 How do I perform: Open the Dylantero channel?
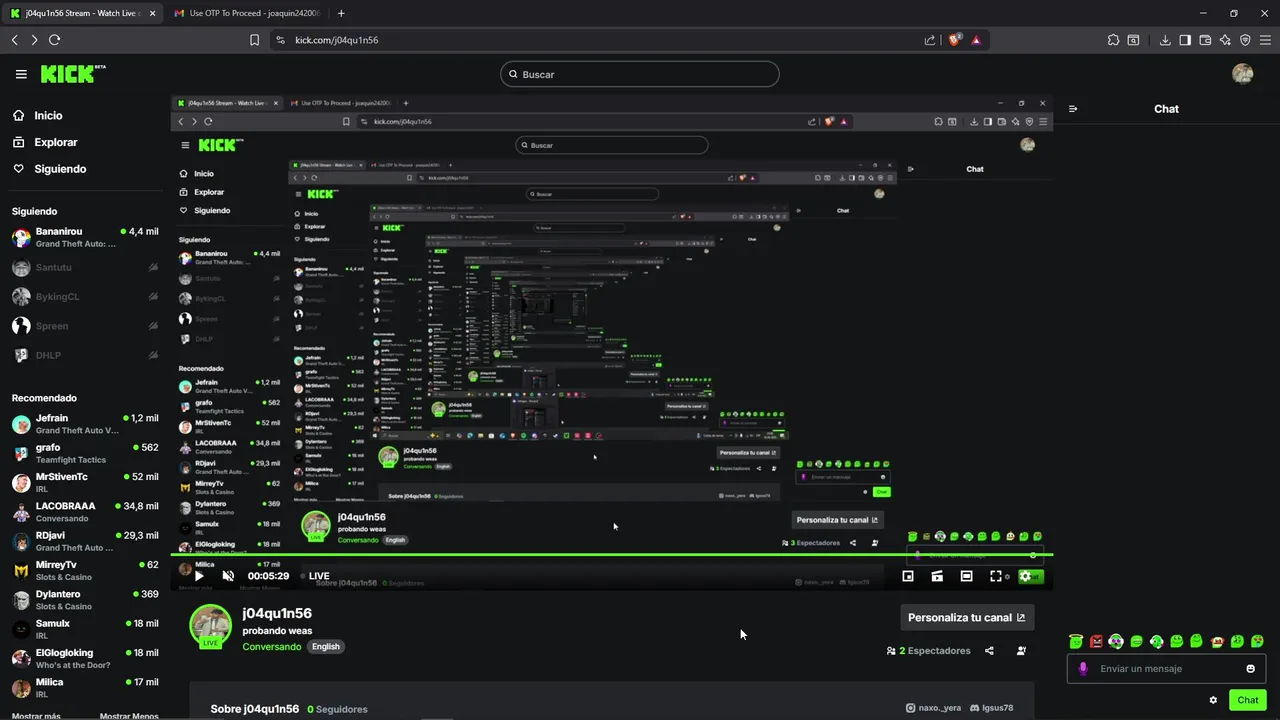click(85, 600)
